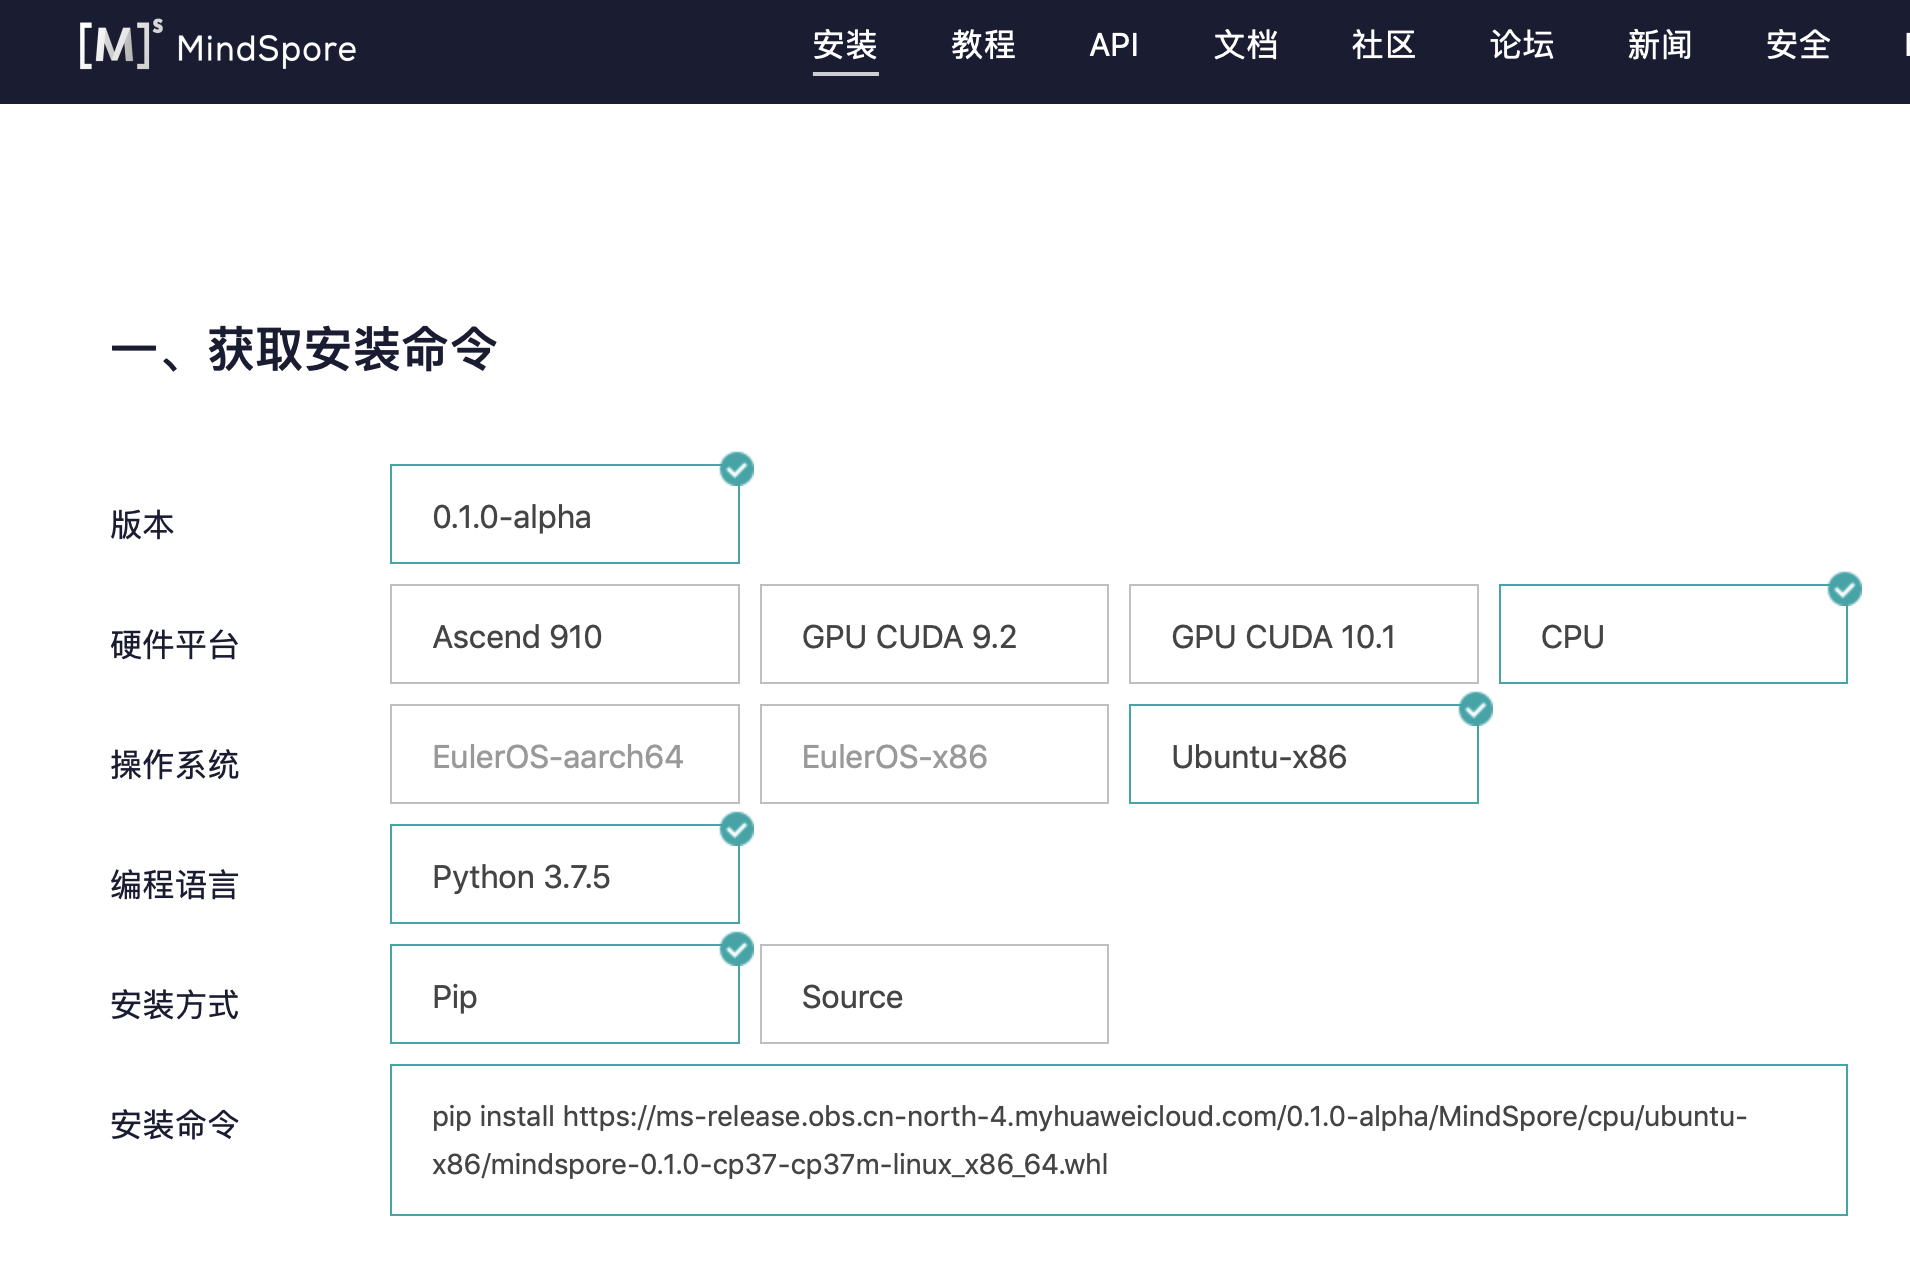
Task: Click the 编程语言 row label
Action: 175,884
